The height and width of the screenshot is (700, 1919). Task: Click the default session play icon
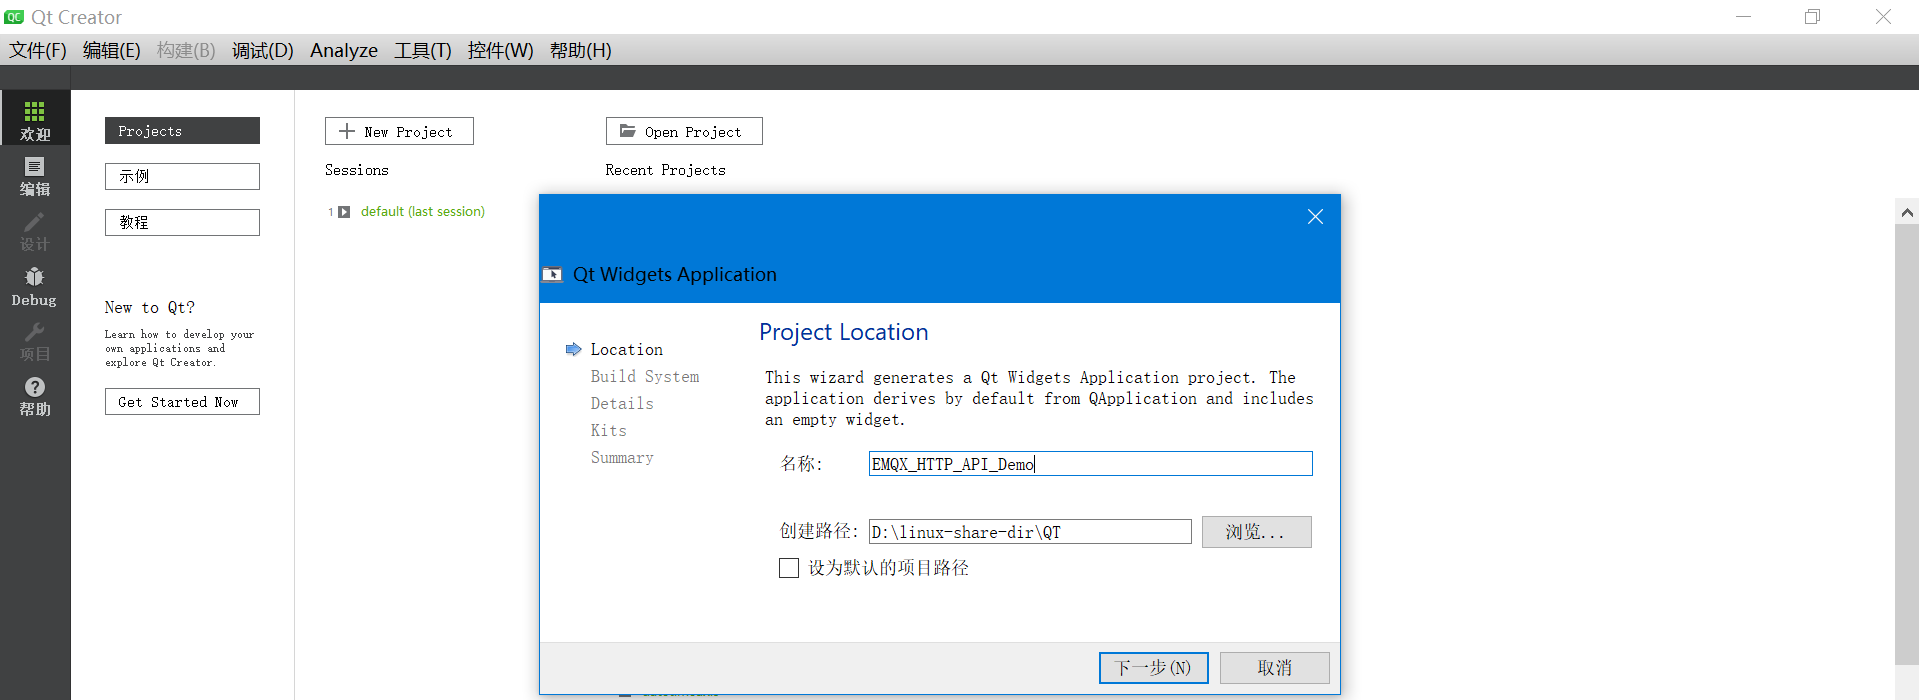[x=344, y=212]
